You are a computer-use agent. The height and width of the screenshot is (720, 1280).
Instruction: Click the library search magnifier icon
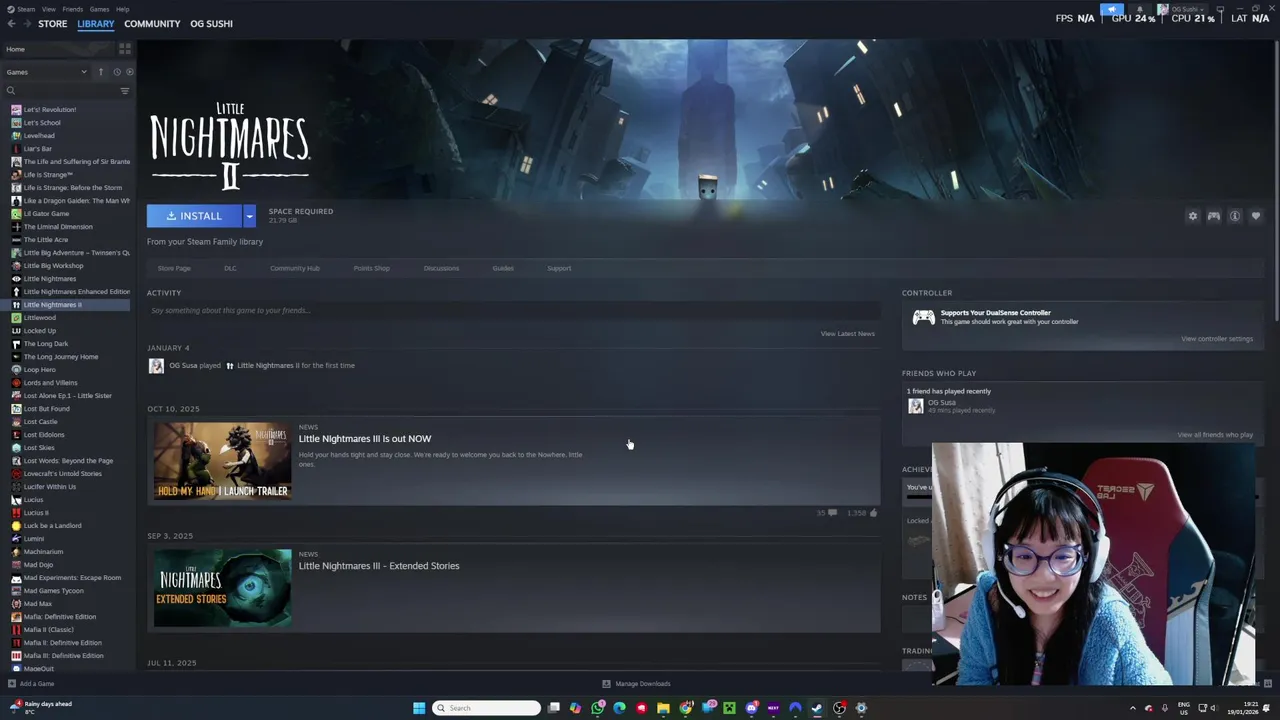[x=11, y=91]
